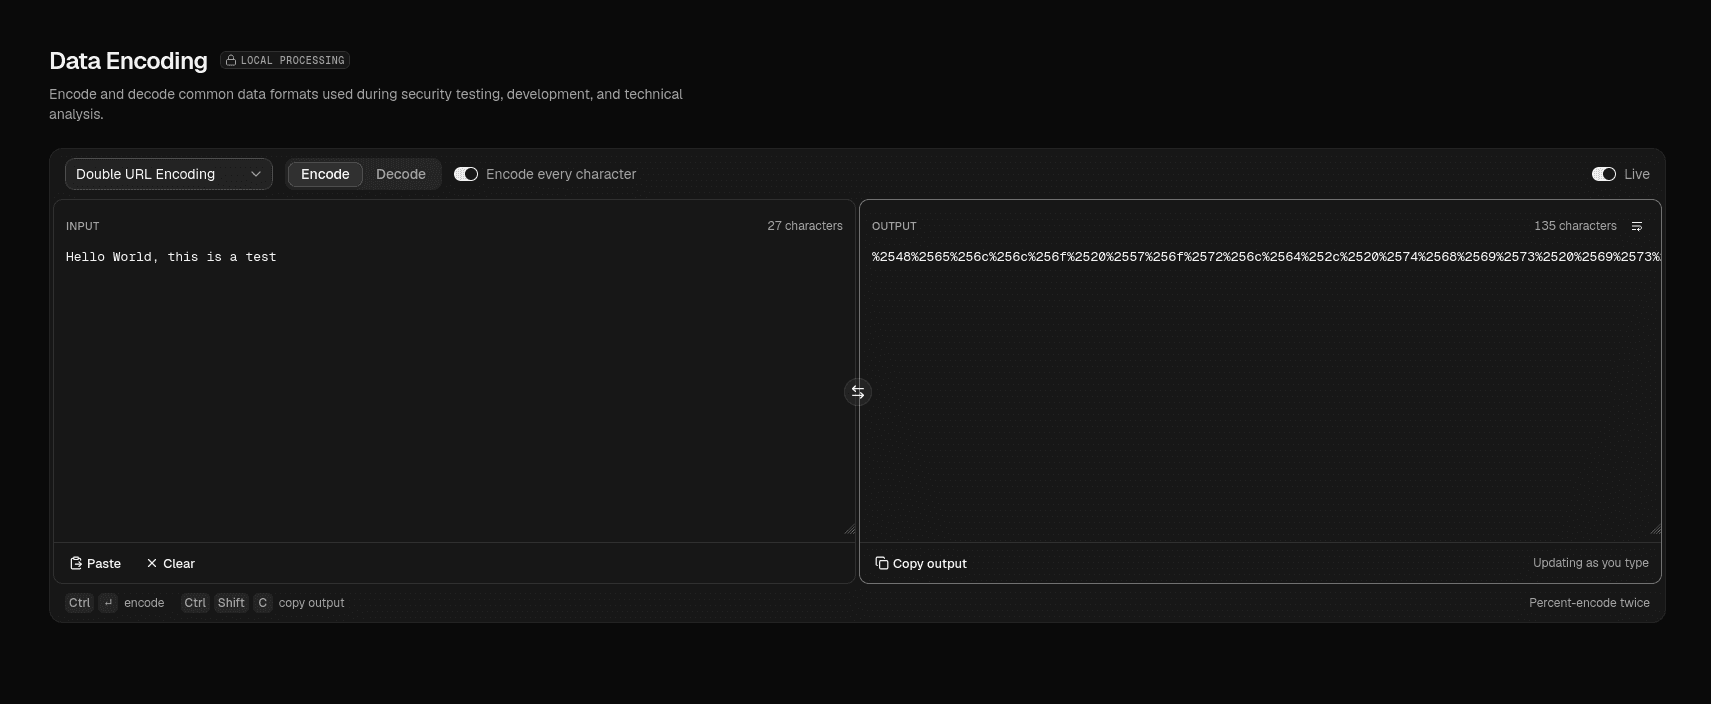Switch to Decode mode
Image resolution: width=1711 pixels, height=704 pixels.
(x=401, y=174)
